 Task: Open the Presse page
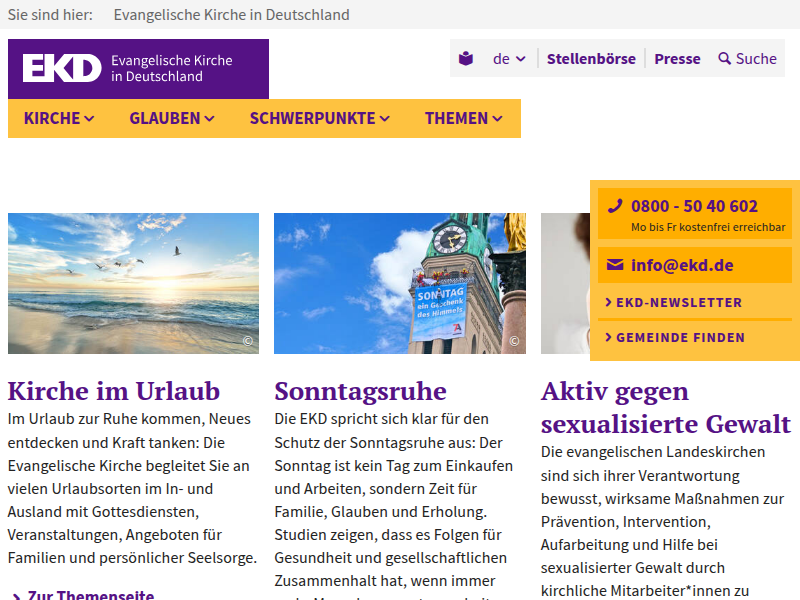[x=677, y=59]
